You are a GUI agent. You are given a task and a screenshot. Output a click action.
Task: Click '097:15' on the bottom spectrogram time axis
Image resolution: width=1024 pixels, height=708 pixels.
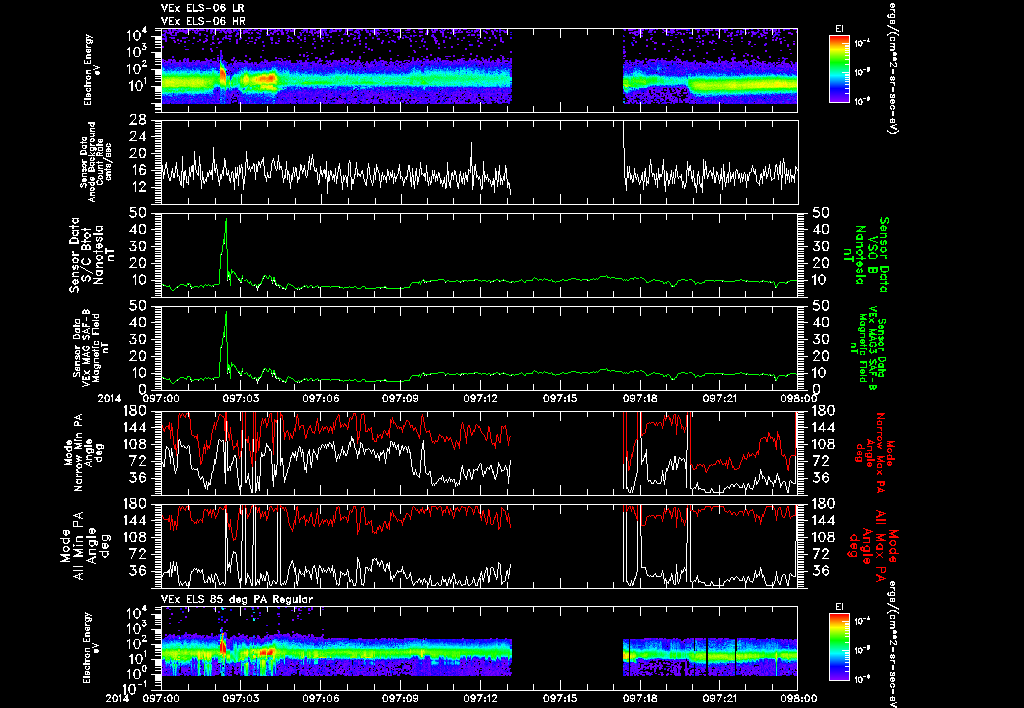[560, 698]
